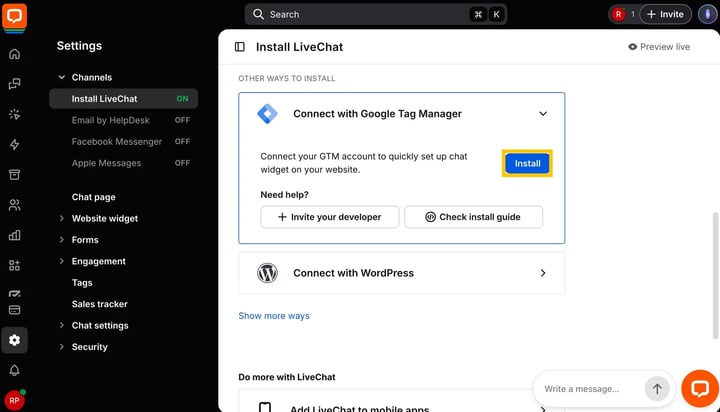This screenshot has height=412, width=720.
Task: Open the lightning bolt automation icon
Action: point(14,145)
